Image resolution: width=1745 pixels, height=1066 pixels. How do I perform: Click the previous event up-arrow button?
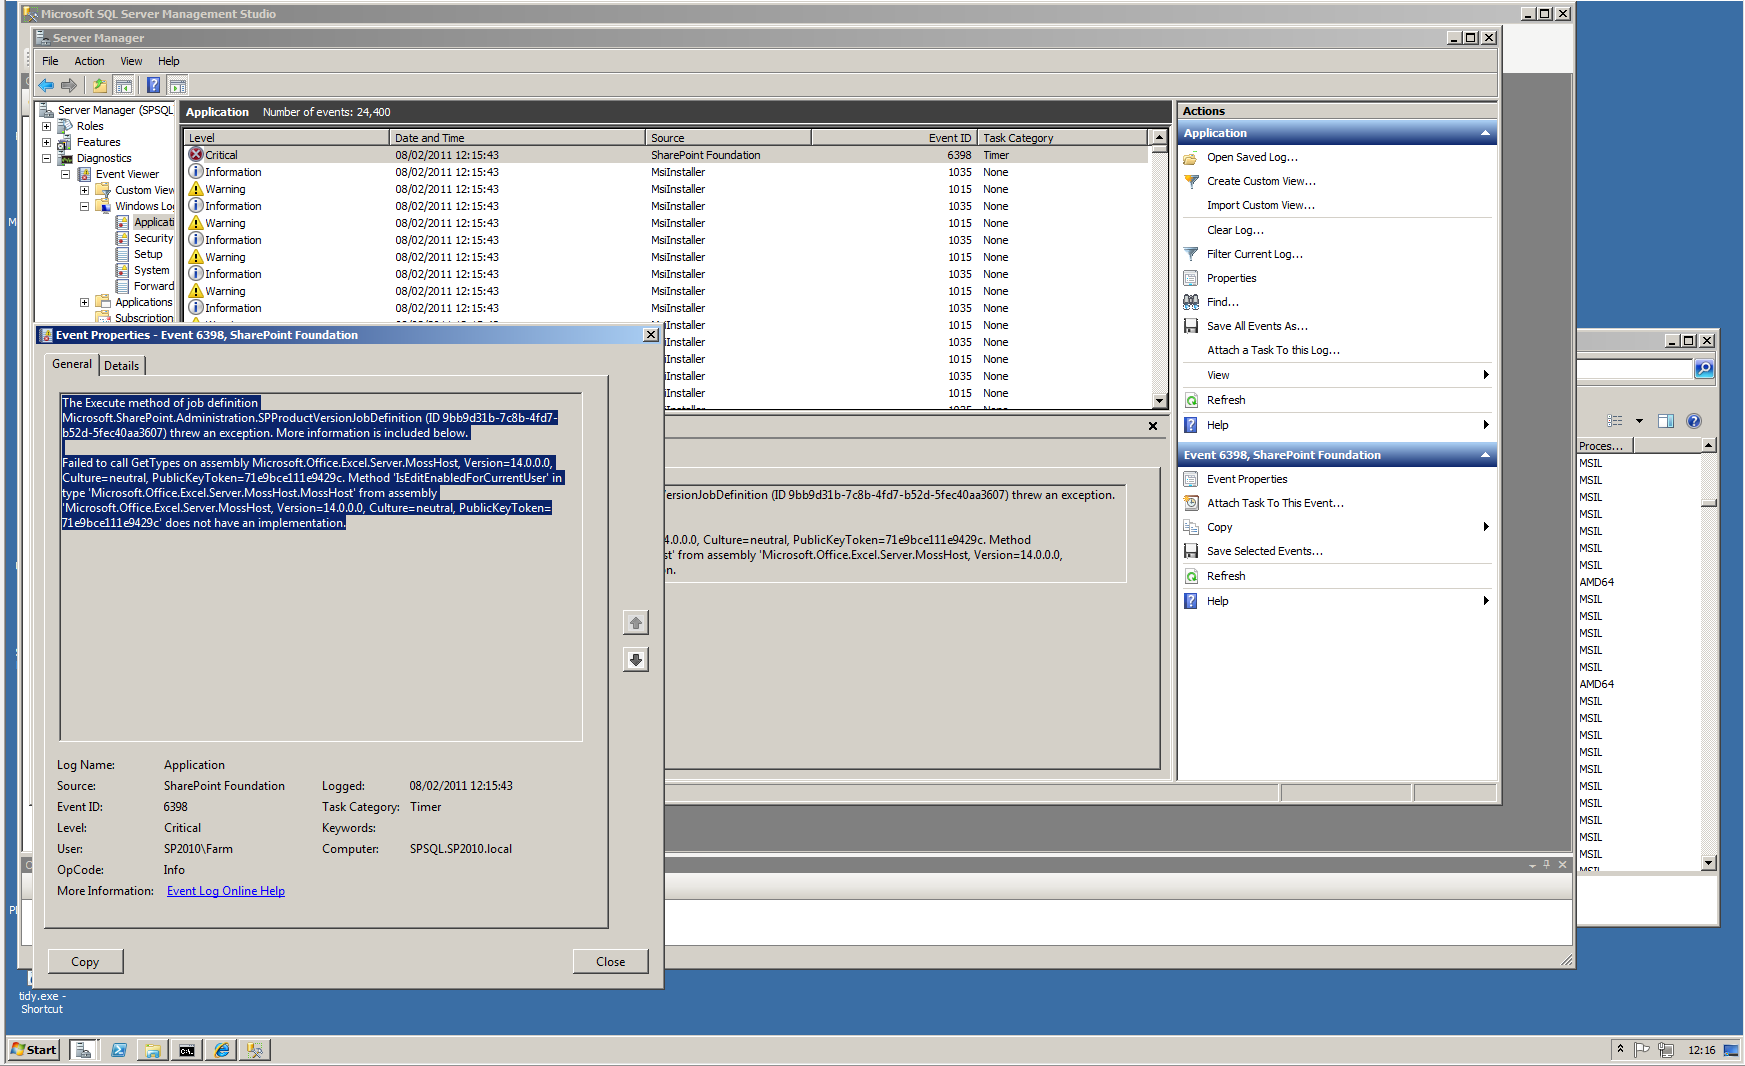pyautogui.click(x=635, y=623)
